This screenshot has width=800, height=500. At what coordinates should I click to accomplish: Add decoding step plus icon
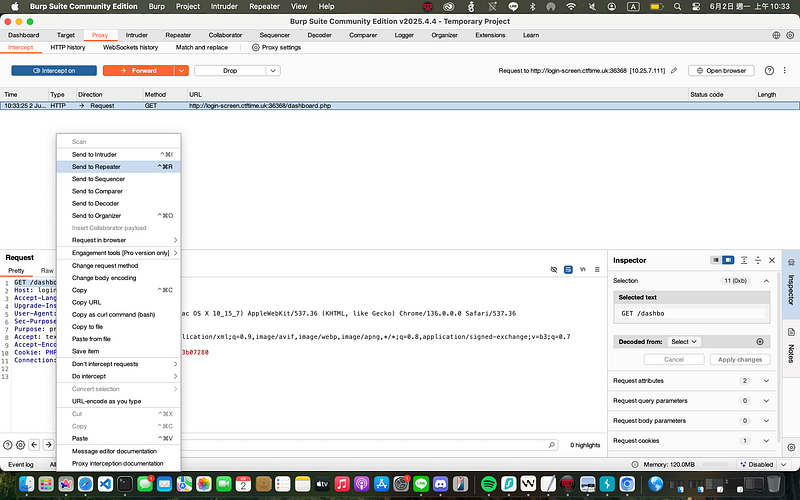pos(760,342)
